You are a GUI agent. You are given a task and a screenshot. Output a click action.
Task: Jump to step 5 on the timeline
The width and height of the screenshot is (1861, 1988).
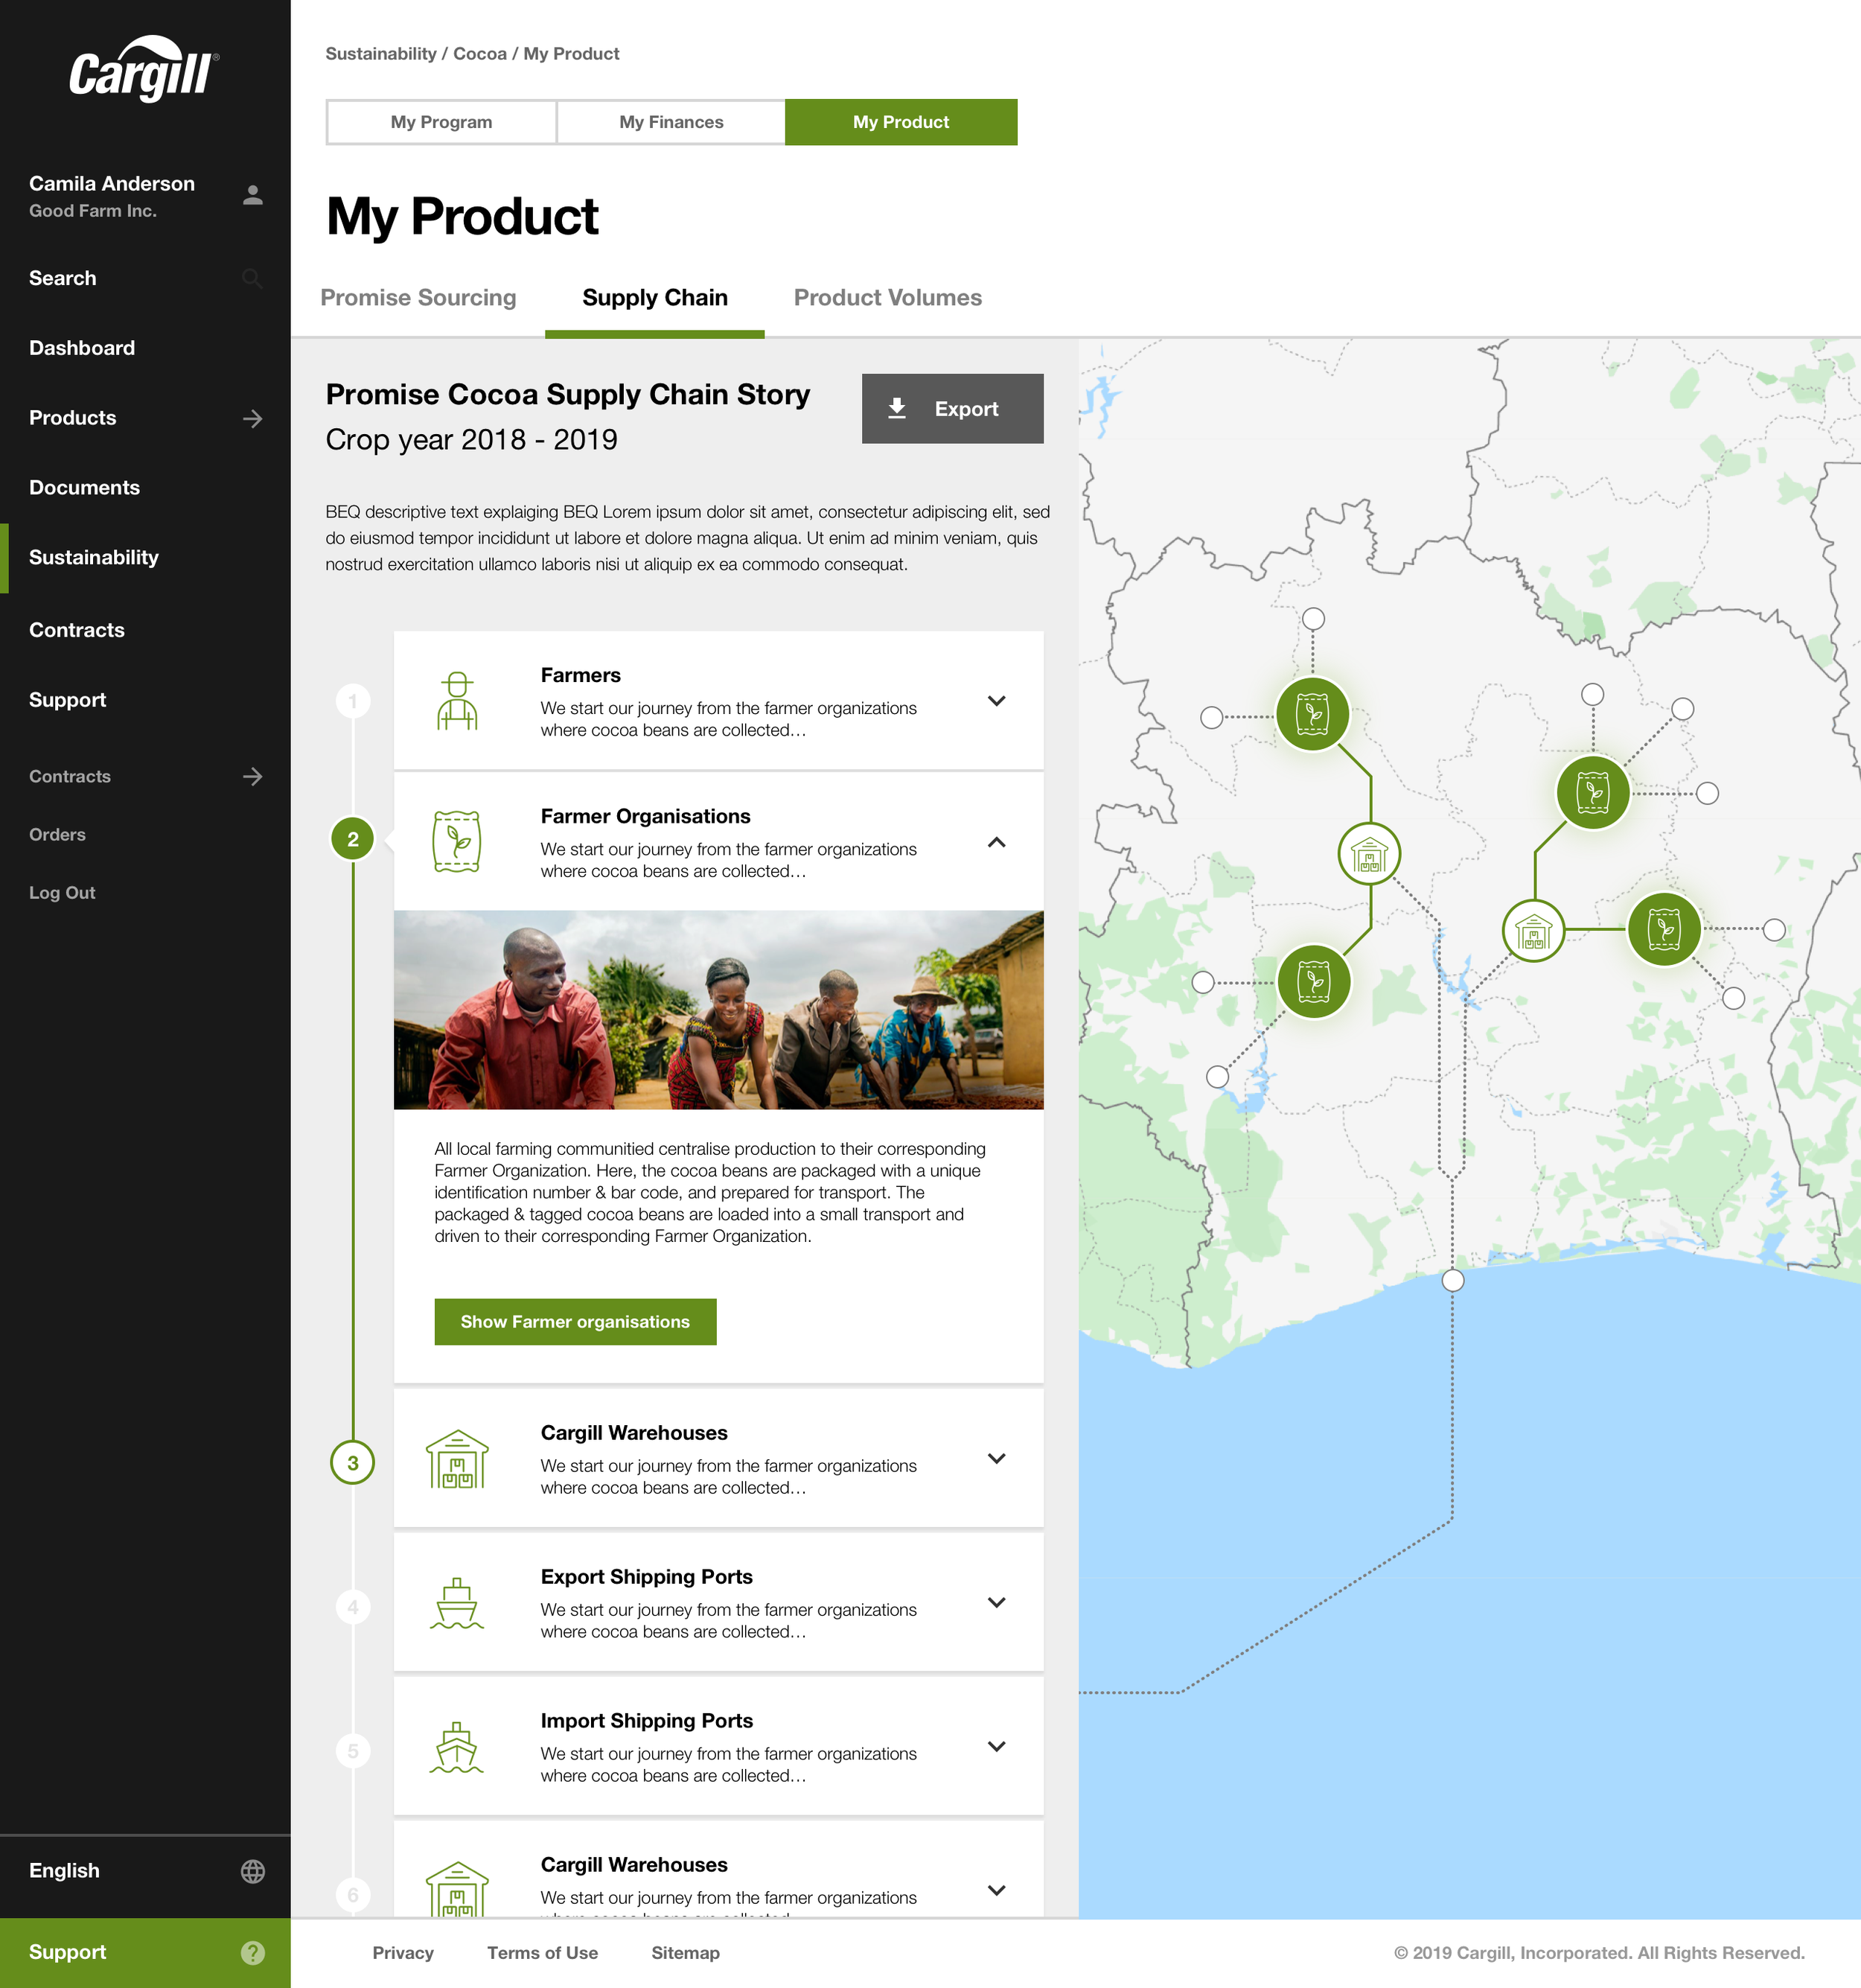(353, 1751)
